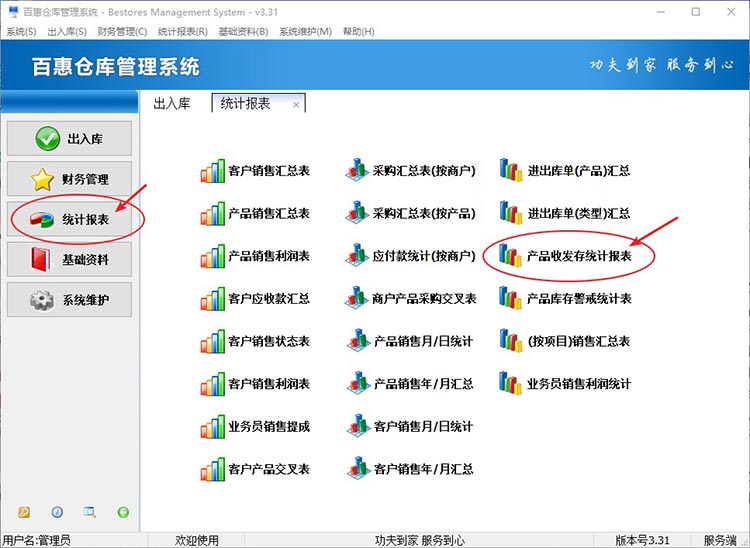The height and width of the screenshot is (548, 750).
Task: Maximize the Bestores Management System window
Action: 696,12
